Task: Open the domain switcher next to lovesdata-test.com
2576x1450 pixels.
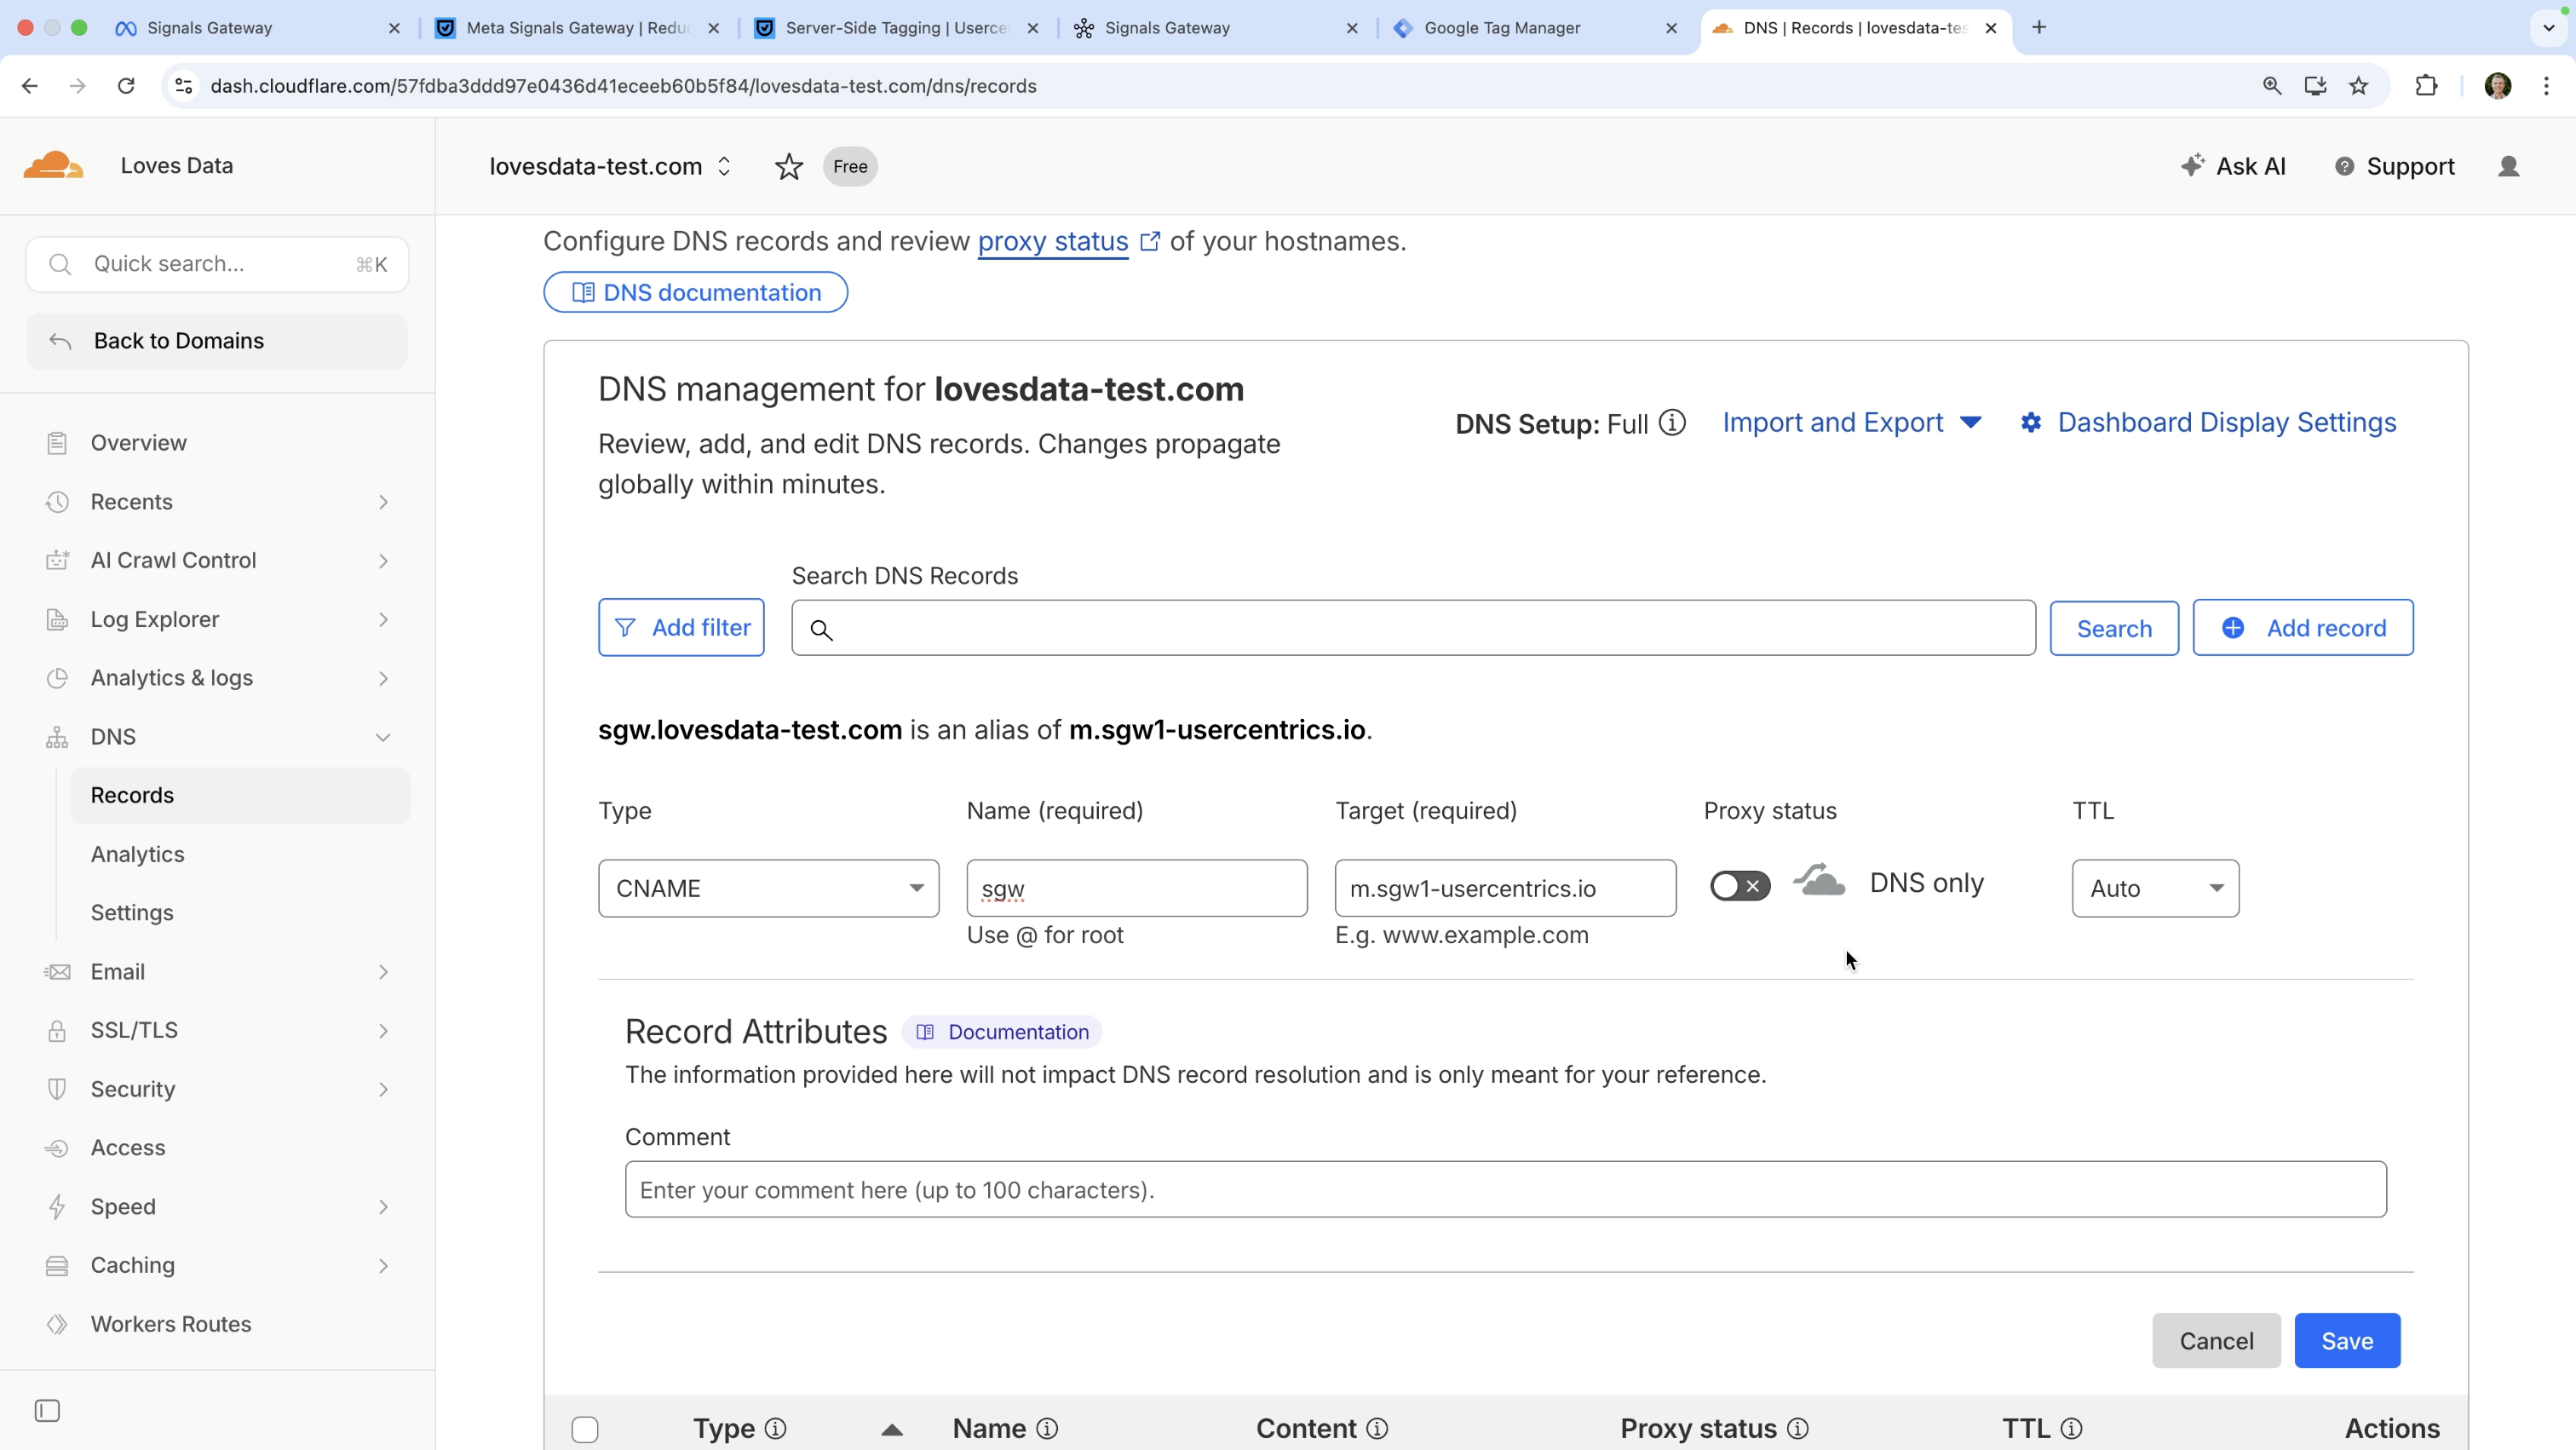Action: click(x=724, y=166)
